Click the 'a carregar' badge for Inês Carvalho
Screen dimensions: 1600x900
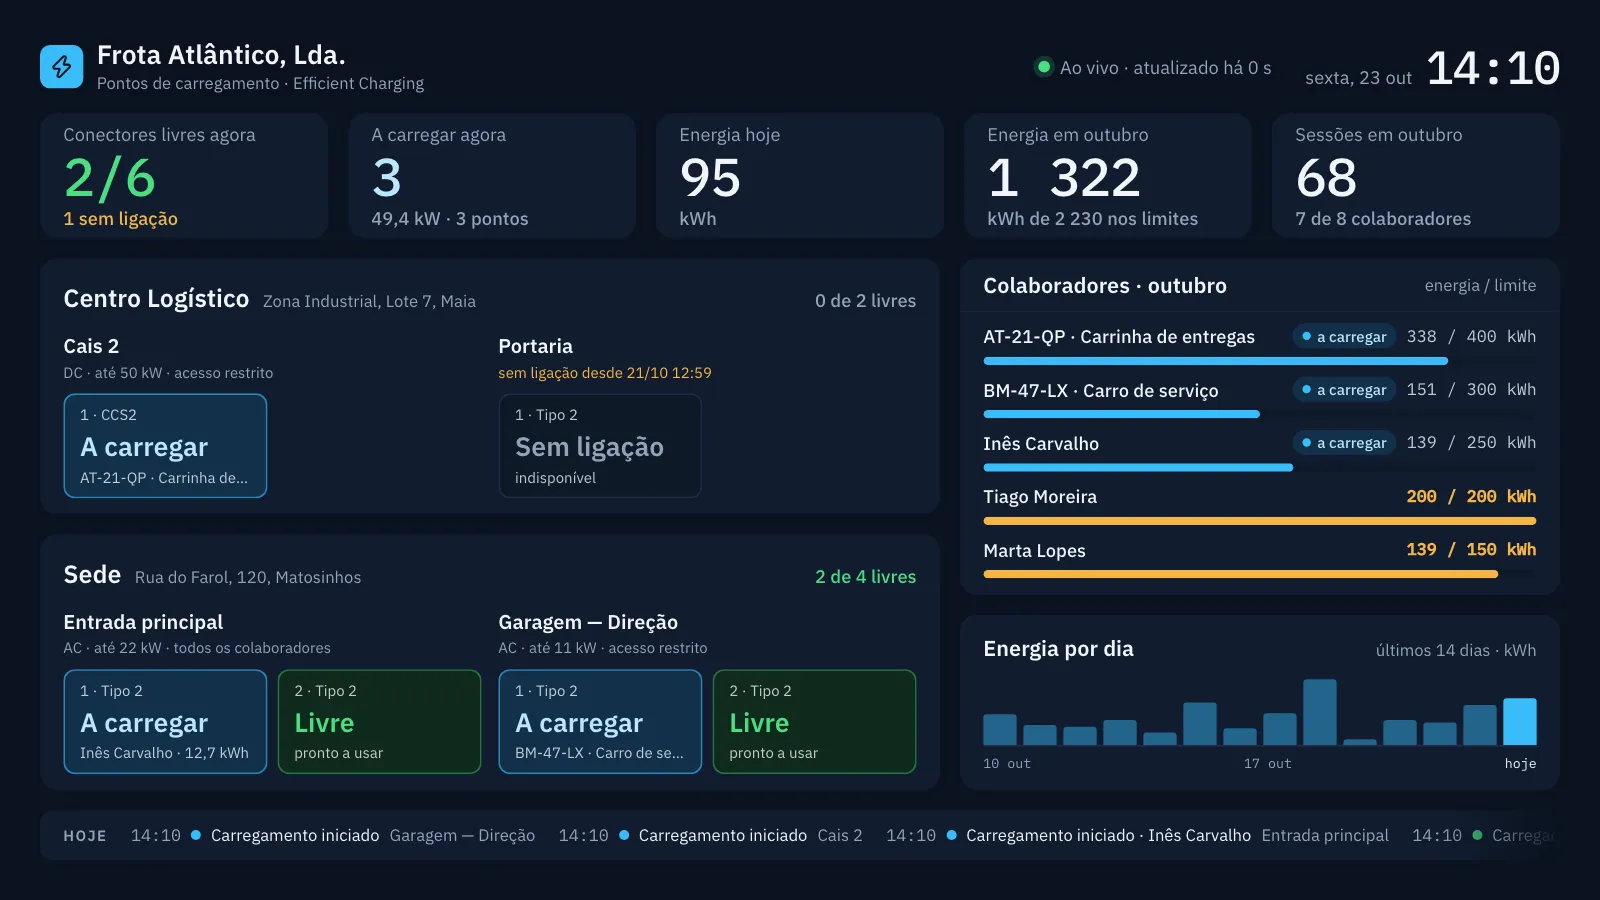(1345, 443)
